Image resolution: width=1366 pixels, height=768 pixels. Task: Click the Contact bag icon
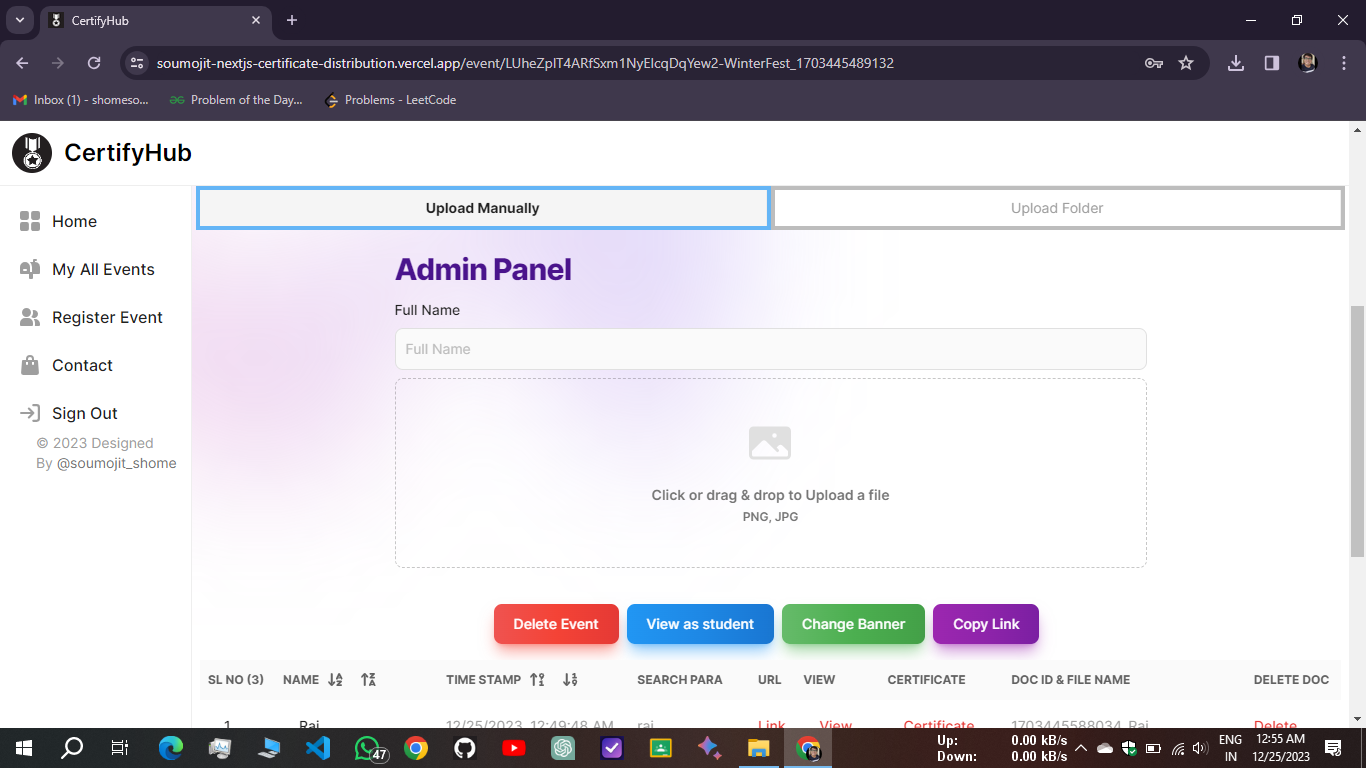coord(30,365)
